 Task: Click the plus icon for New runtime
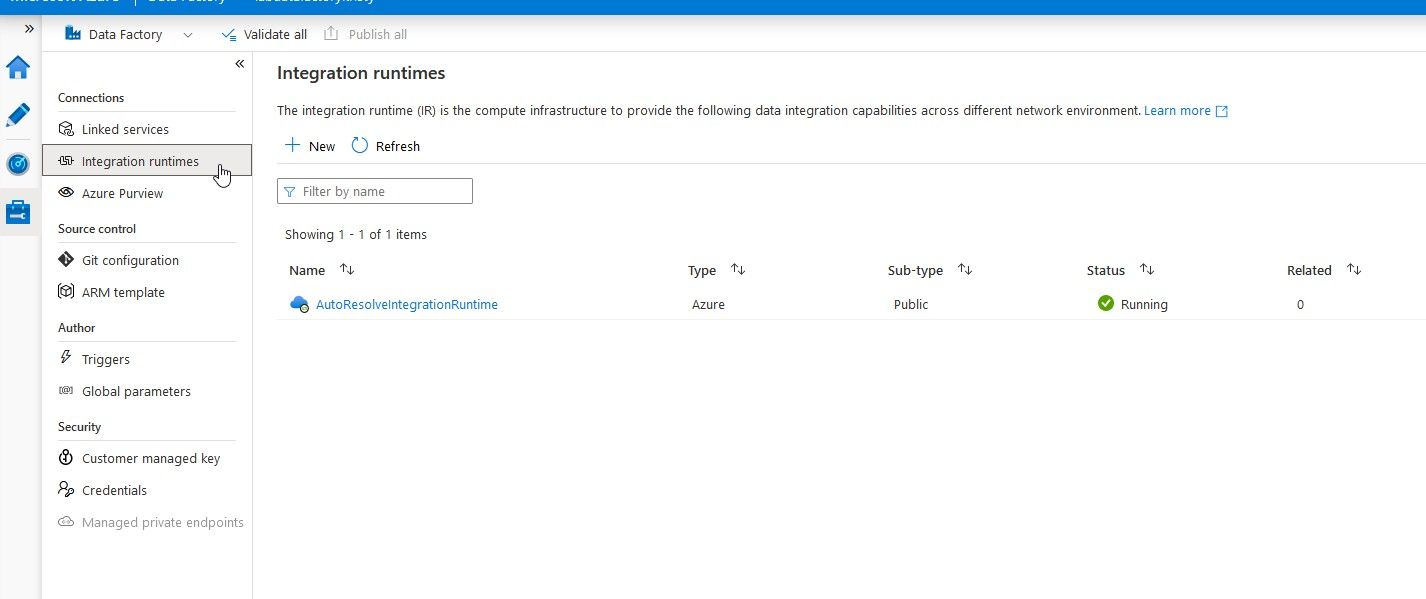click(x=292, y=146)
